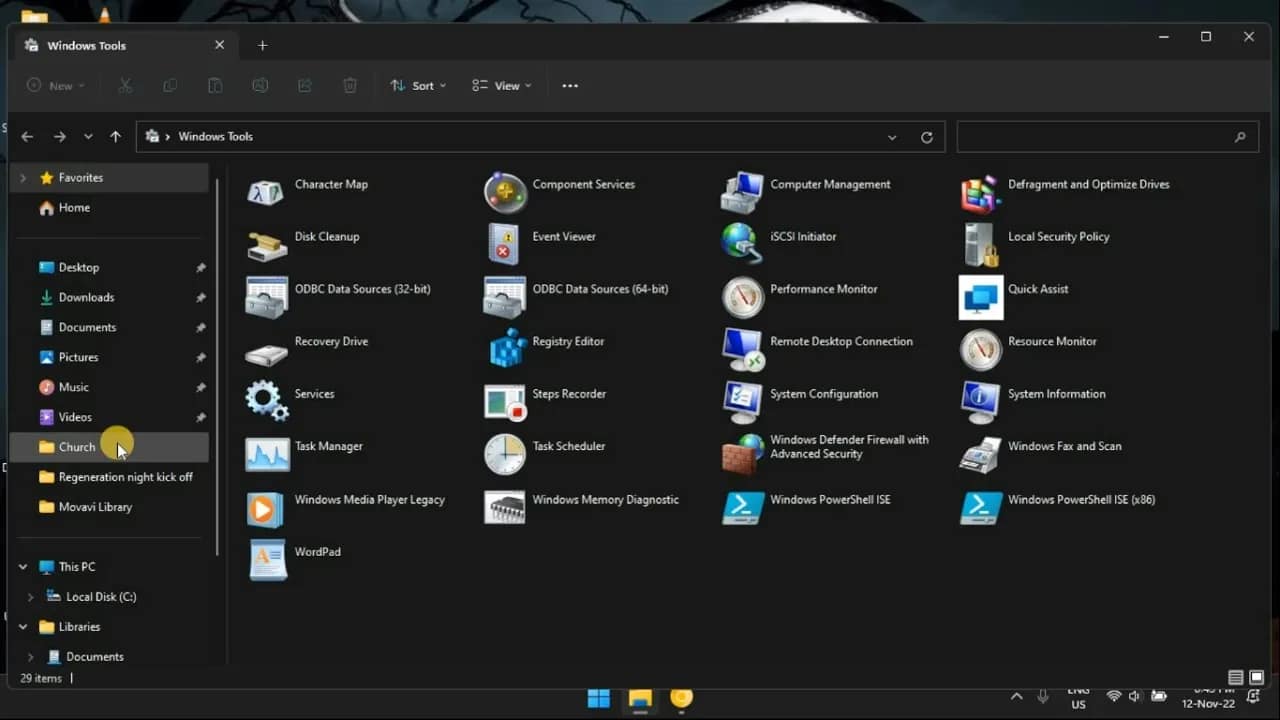Start the Character Map utility

pos(330,184)
